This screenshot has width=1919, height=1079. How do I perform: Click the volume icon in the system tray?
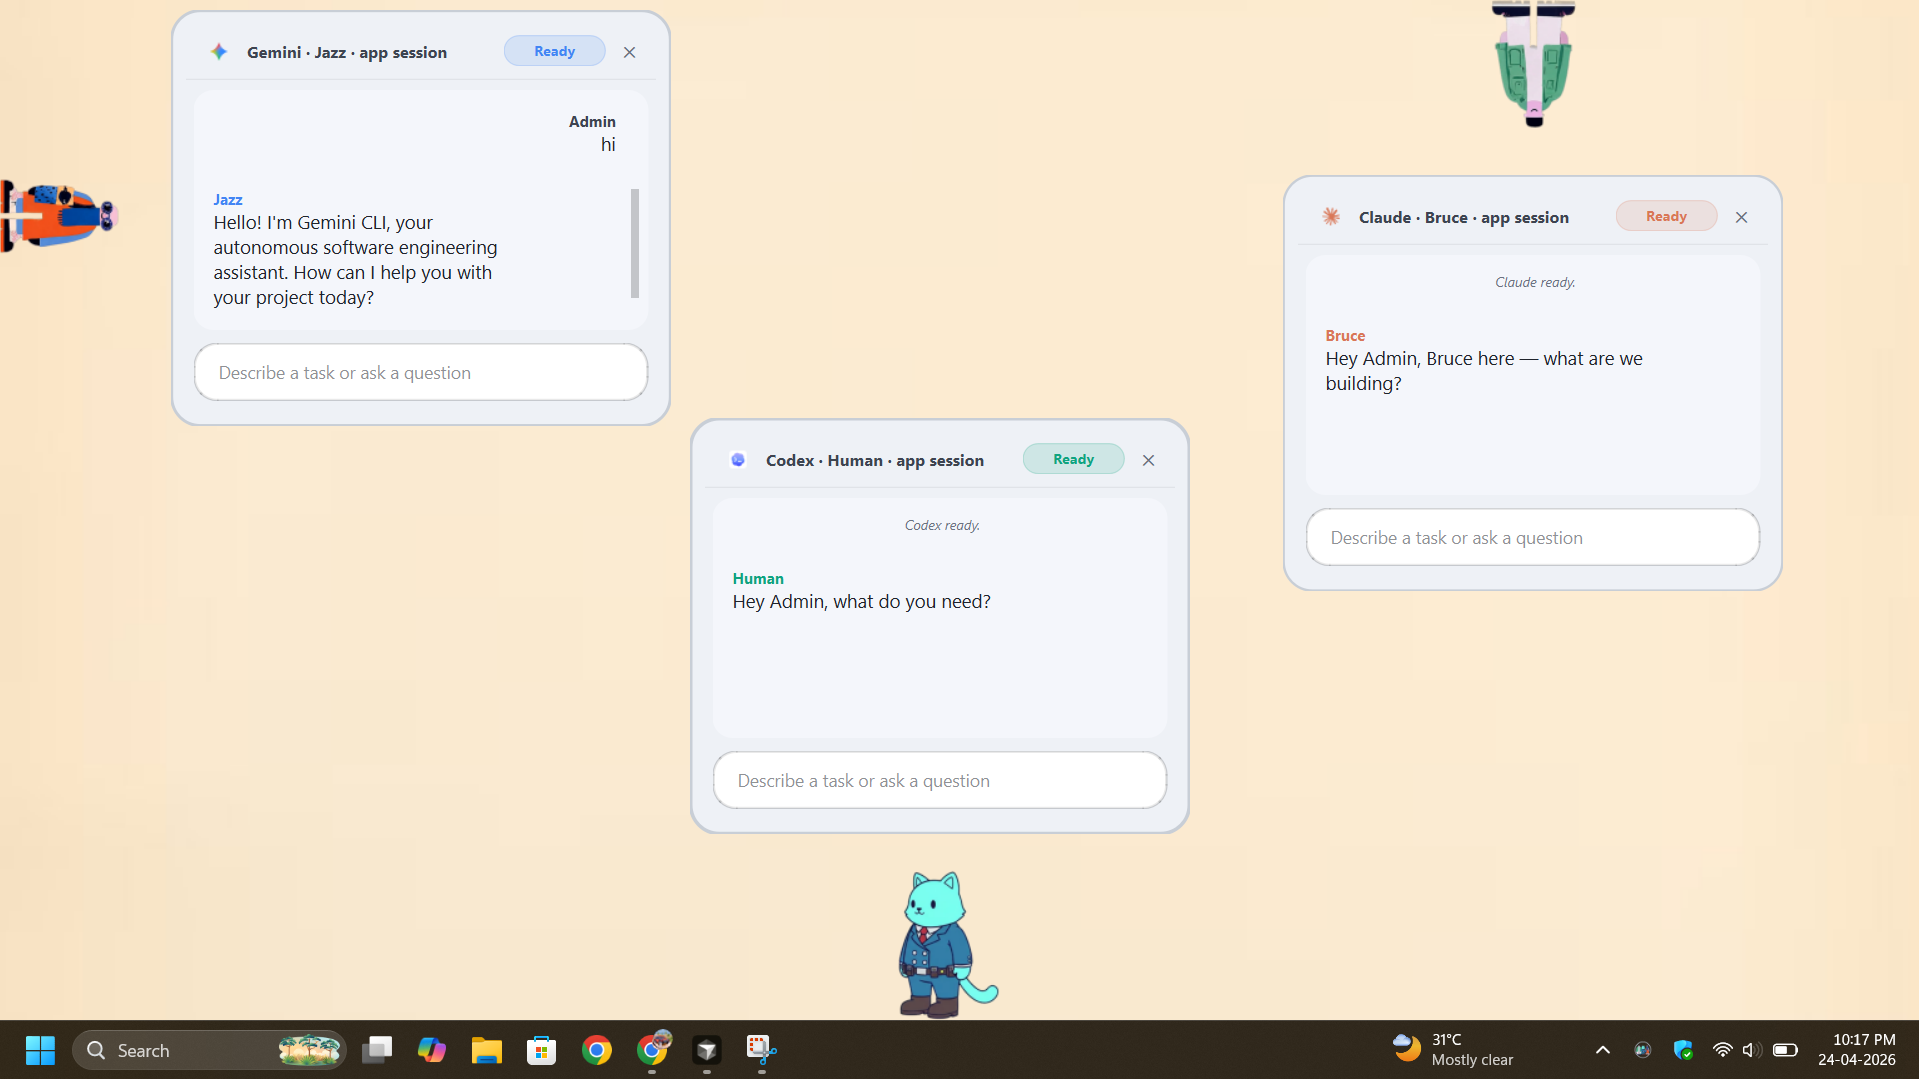pyautogui.click(x=1751, y=1050)
